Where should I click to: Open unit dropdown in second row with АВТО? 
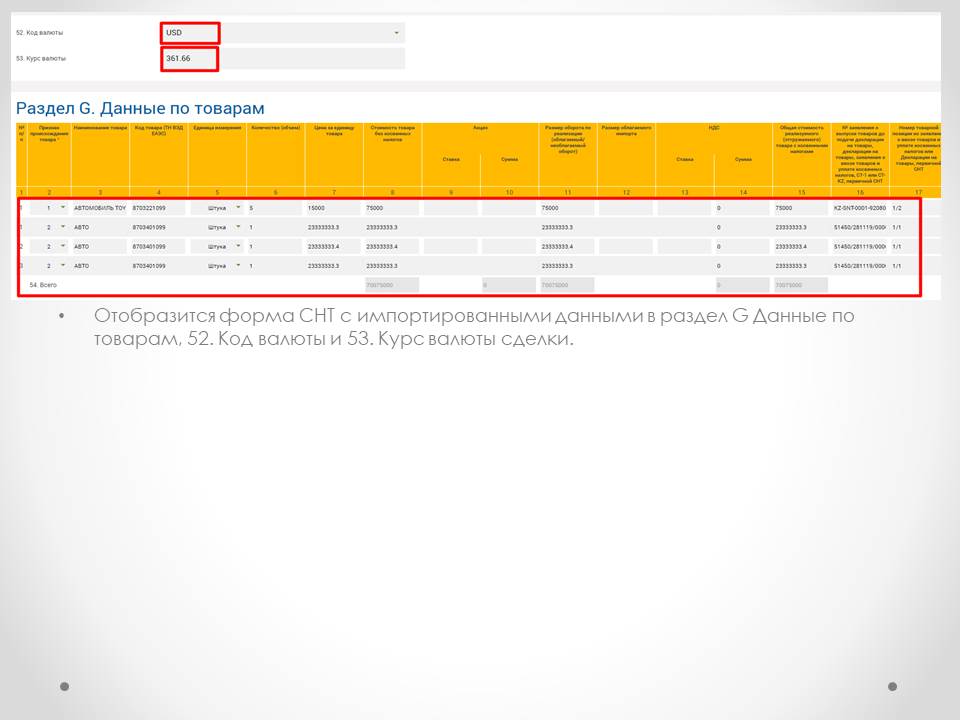pyautogui.click(x=238, y=227)
